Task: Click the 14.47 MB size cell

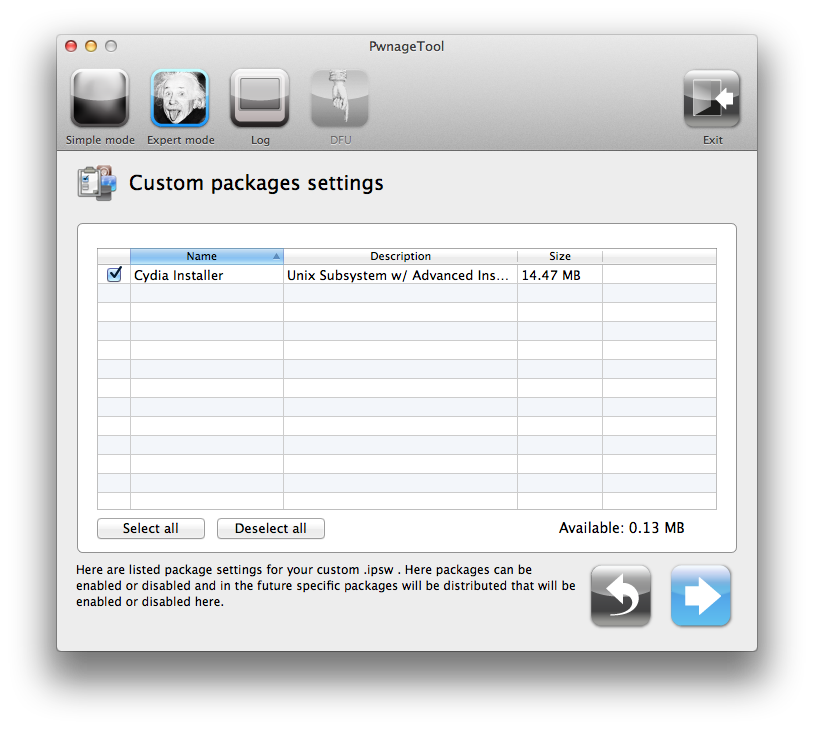Action: [560, 275]
